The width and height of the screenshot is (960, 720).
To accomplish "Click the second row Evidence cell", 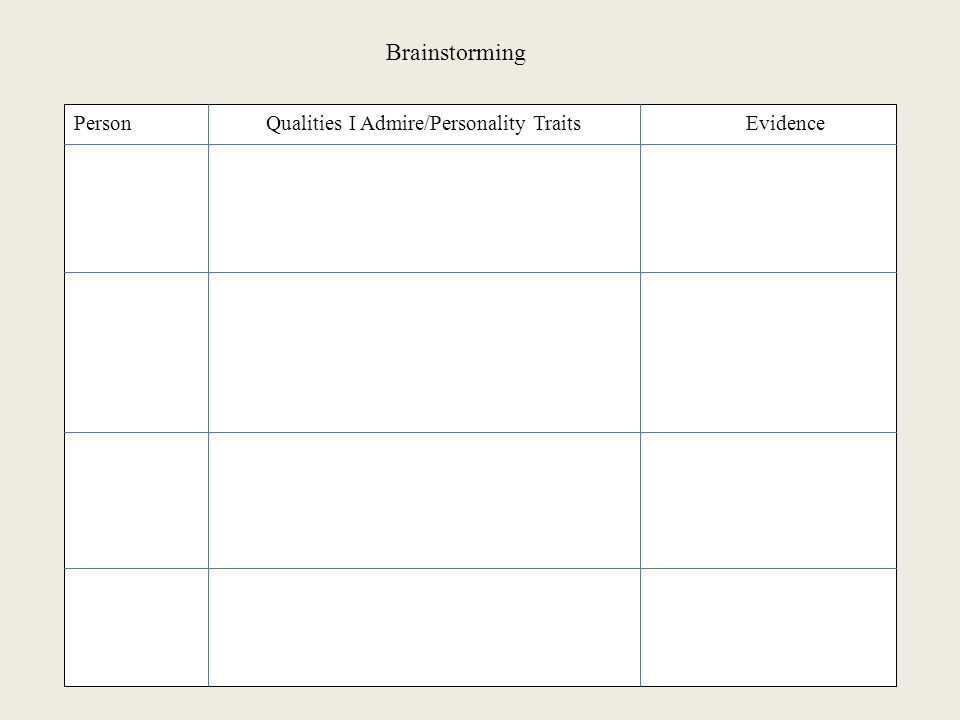I will pos(768,353).
